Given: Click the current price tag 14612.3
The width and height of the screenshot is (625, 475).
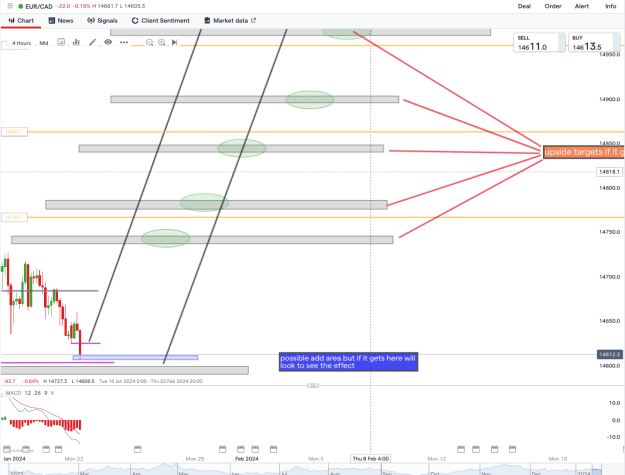Looking at the screenshot, I should click(x=609, y=354).
